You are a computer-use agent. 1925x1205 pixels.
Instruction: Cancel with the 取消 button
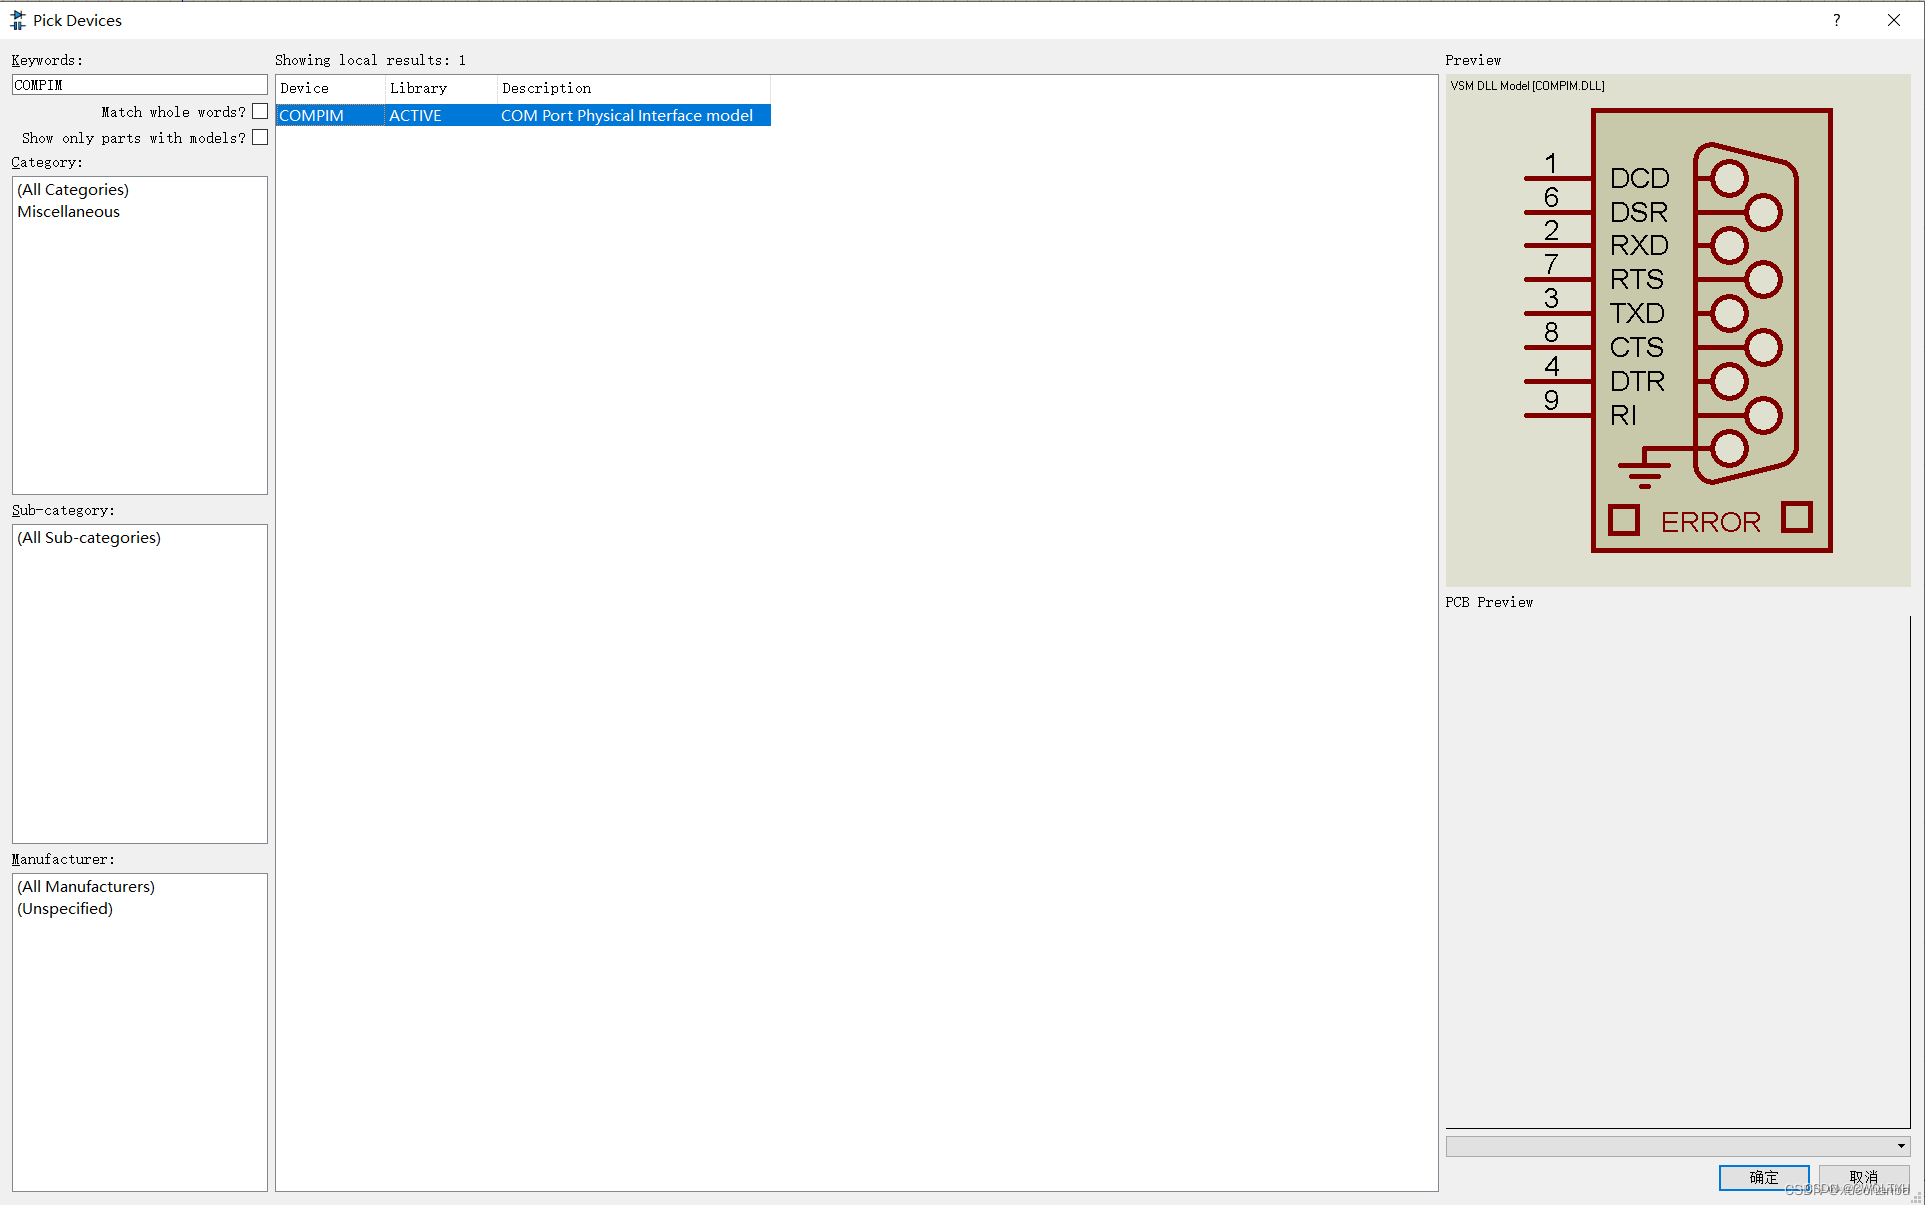coord(1864,1177)
